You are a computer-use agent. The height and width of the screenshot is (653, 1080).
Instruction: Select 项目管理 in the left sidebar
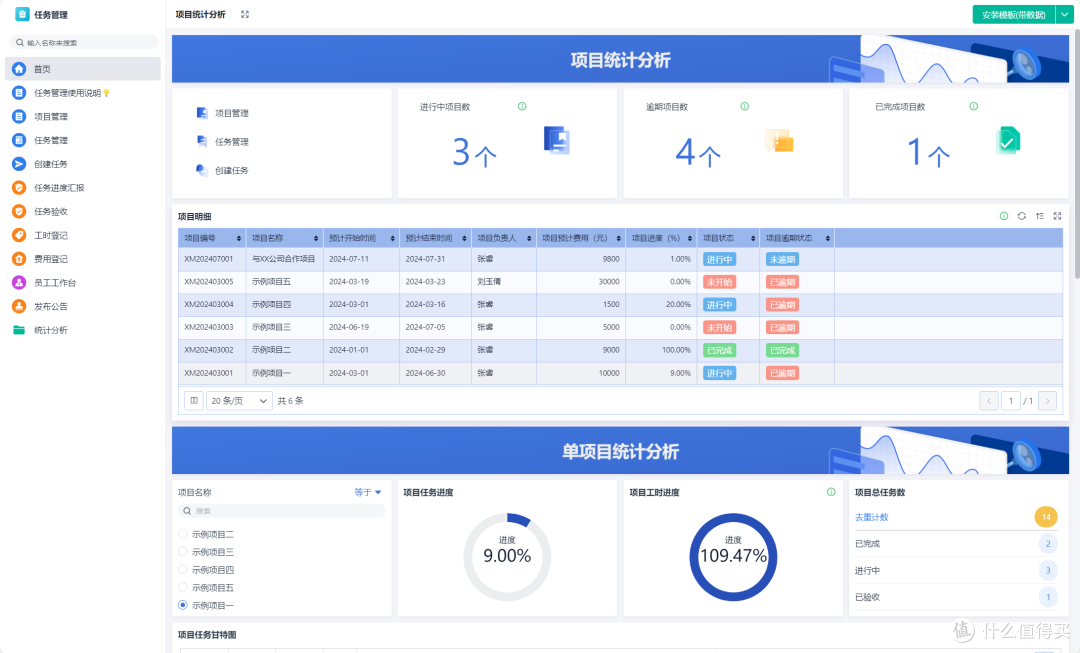point(51,116)
